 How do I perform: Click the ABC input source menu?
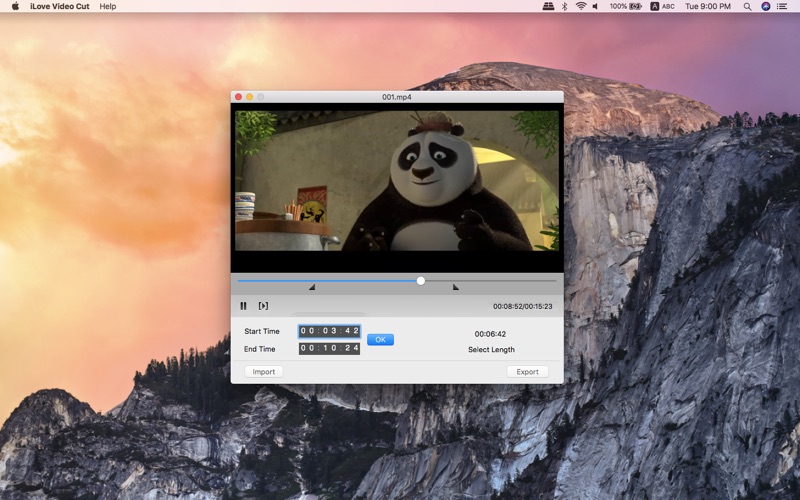click(662, 6)
